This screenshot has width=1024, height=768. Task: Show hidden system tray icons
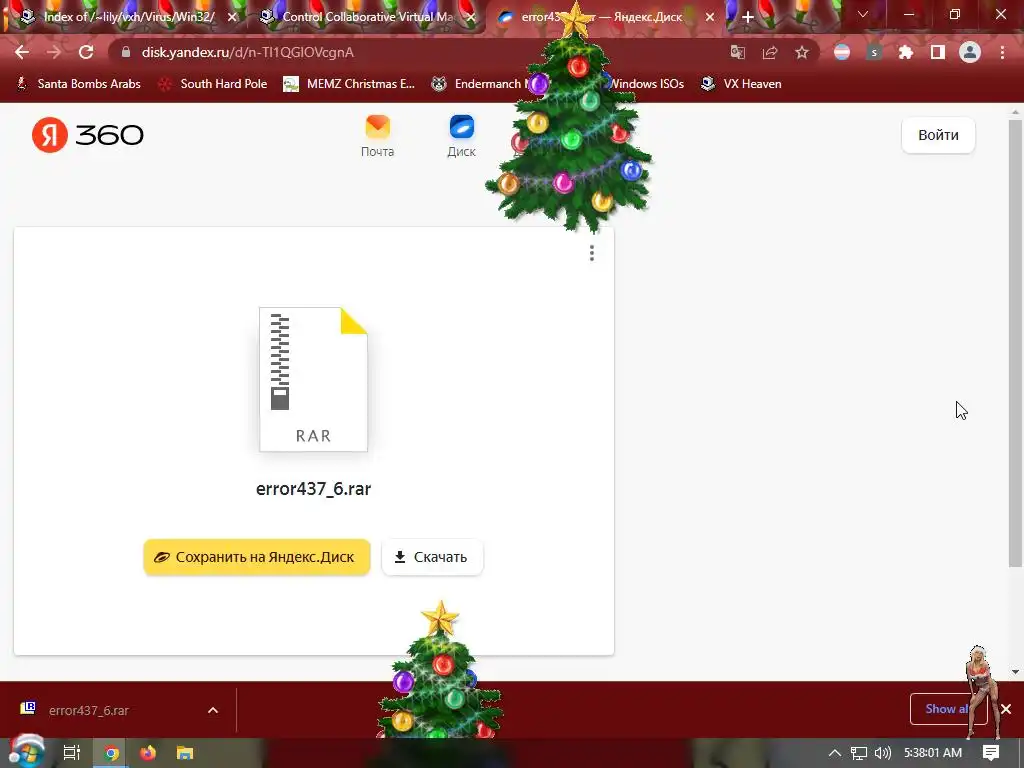coord(835,753)
